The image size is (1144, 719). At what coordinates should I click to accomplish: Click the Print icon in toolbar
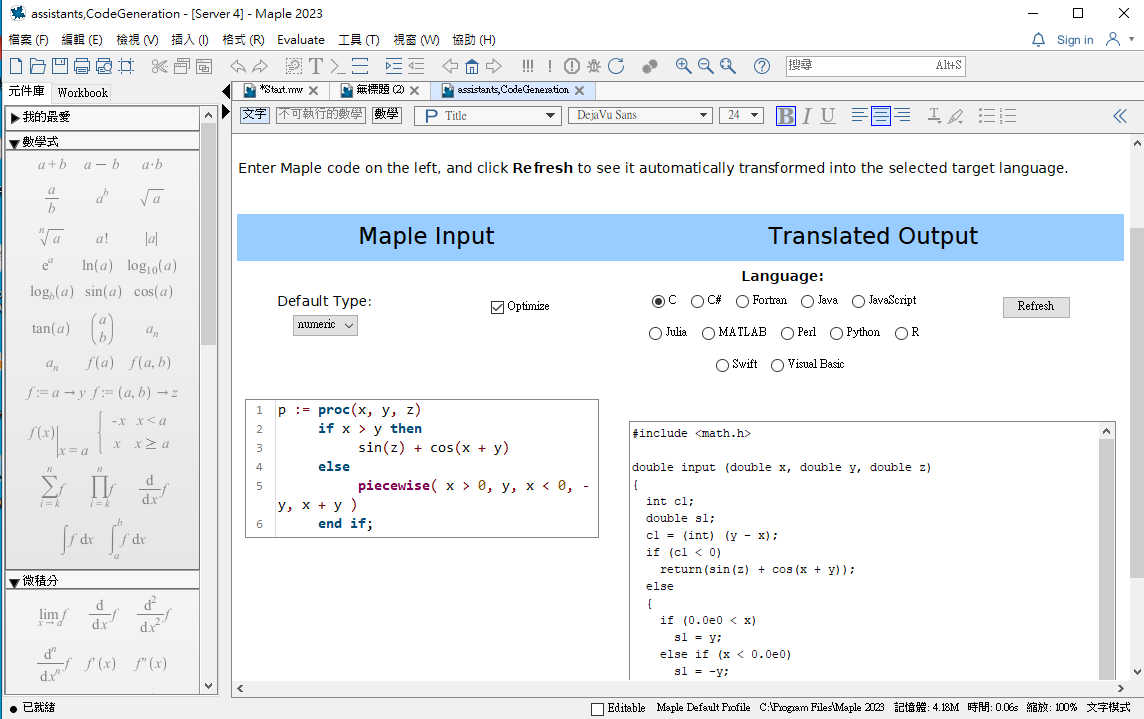82,66
